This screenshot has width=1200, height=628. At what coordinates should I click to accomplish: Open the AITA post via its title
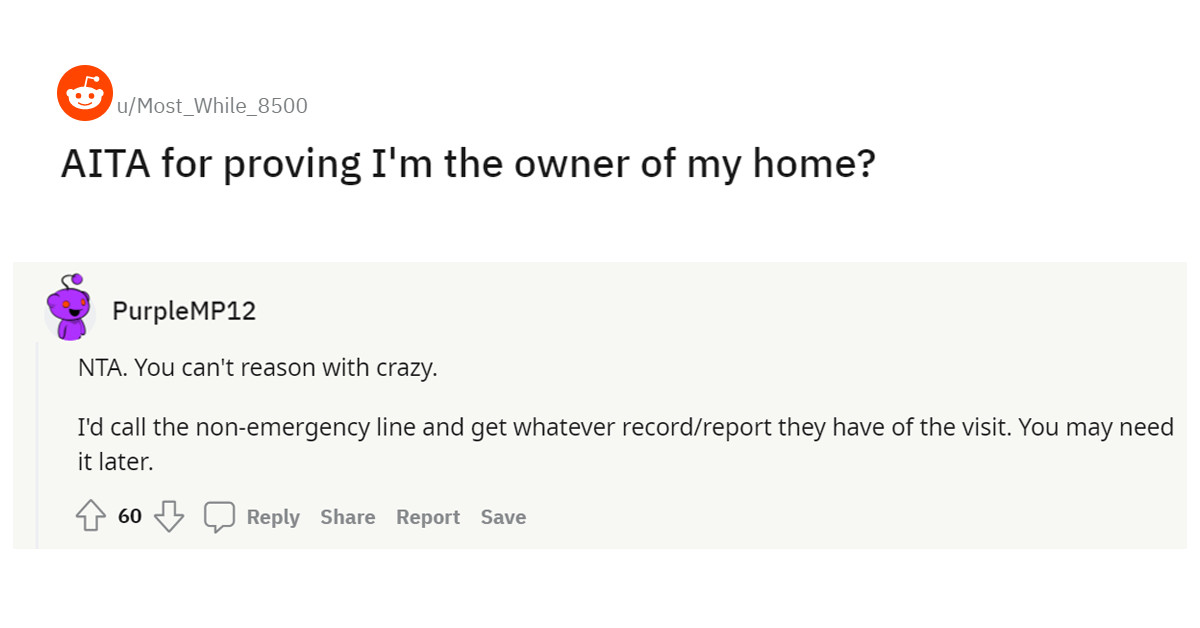(467, 163)
